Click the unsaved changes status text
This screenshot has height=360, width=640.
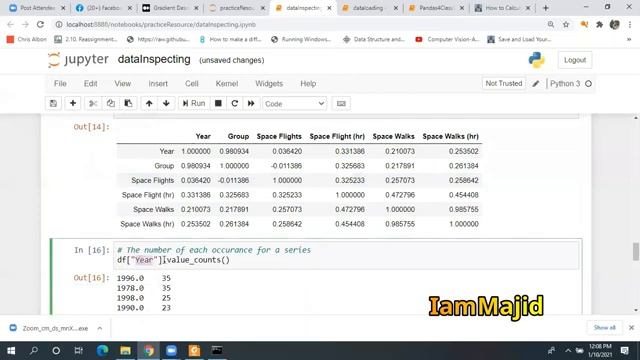[x=231, y=60]
